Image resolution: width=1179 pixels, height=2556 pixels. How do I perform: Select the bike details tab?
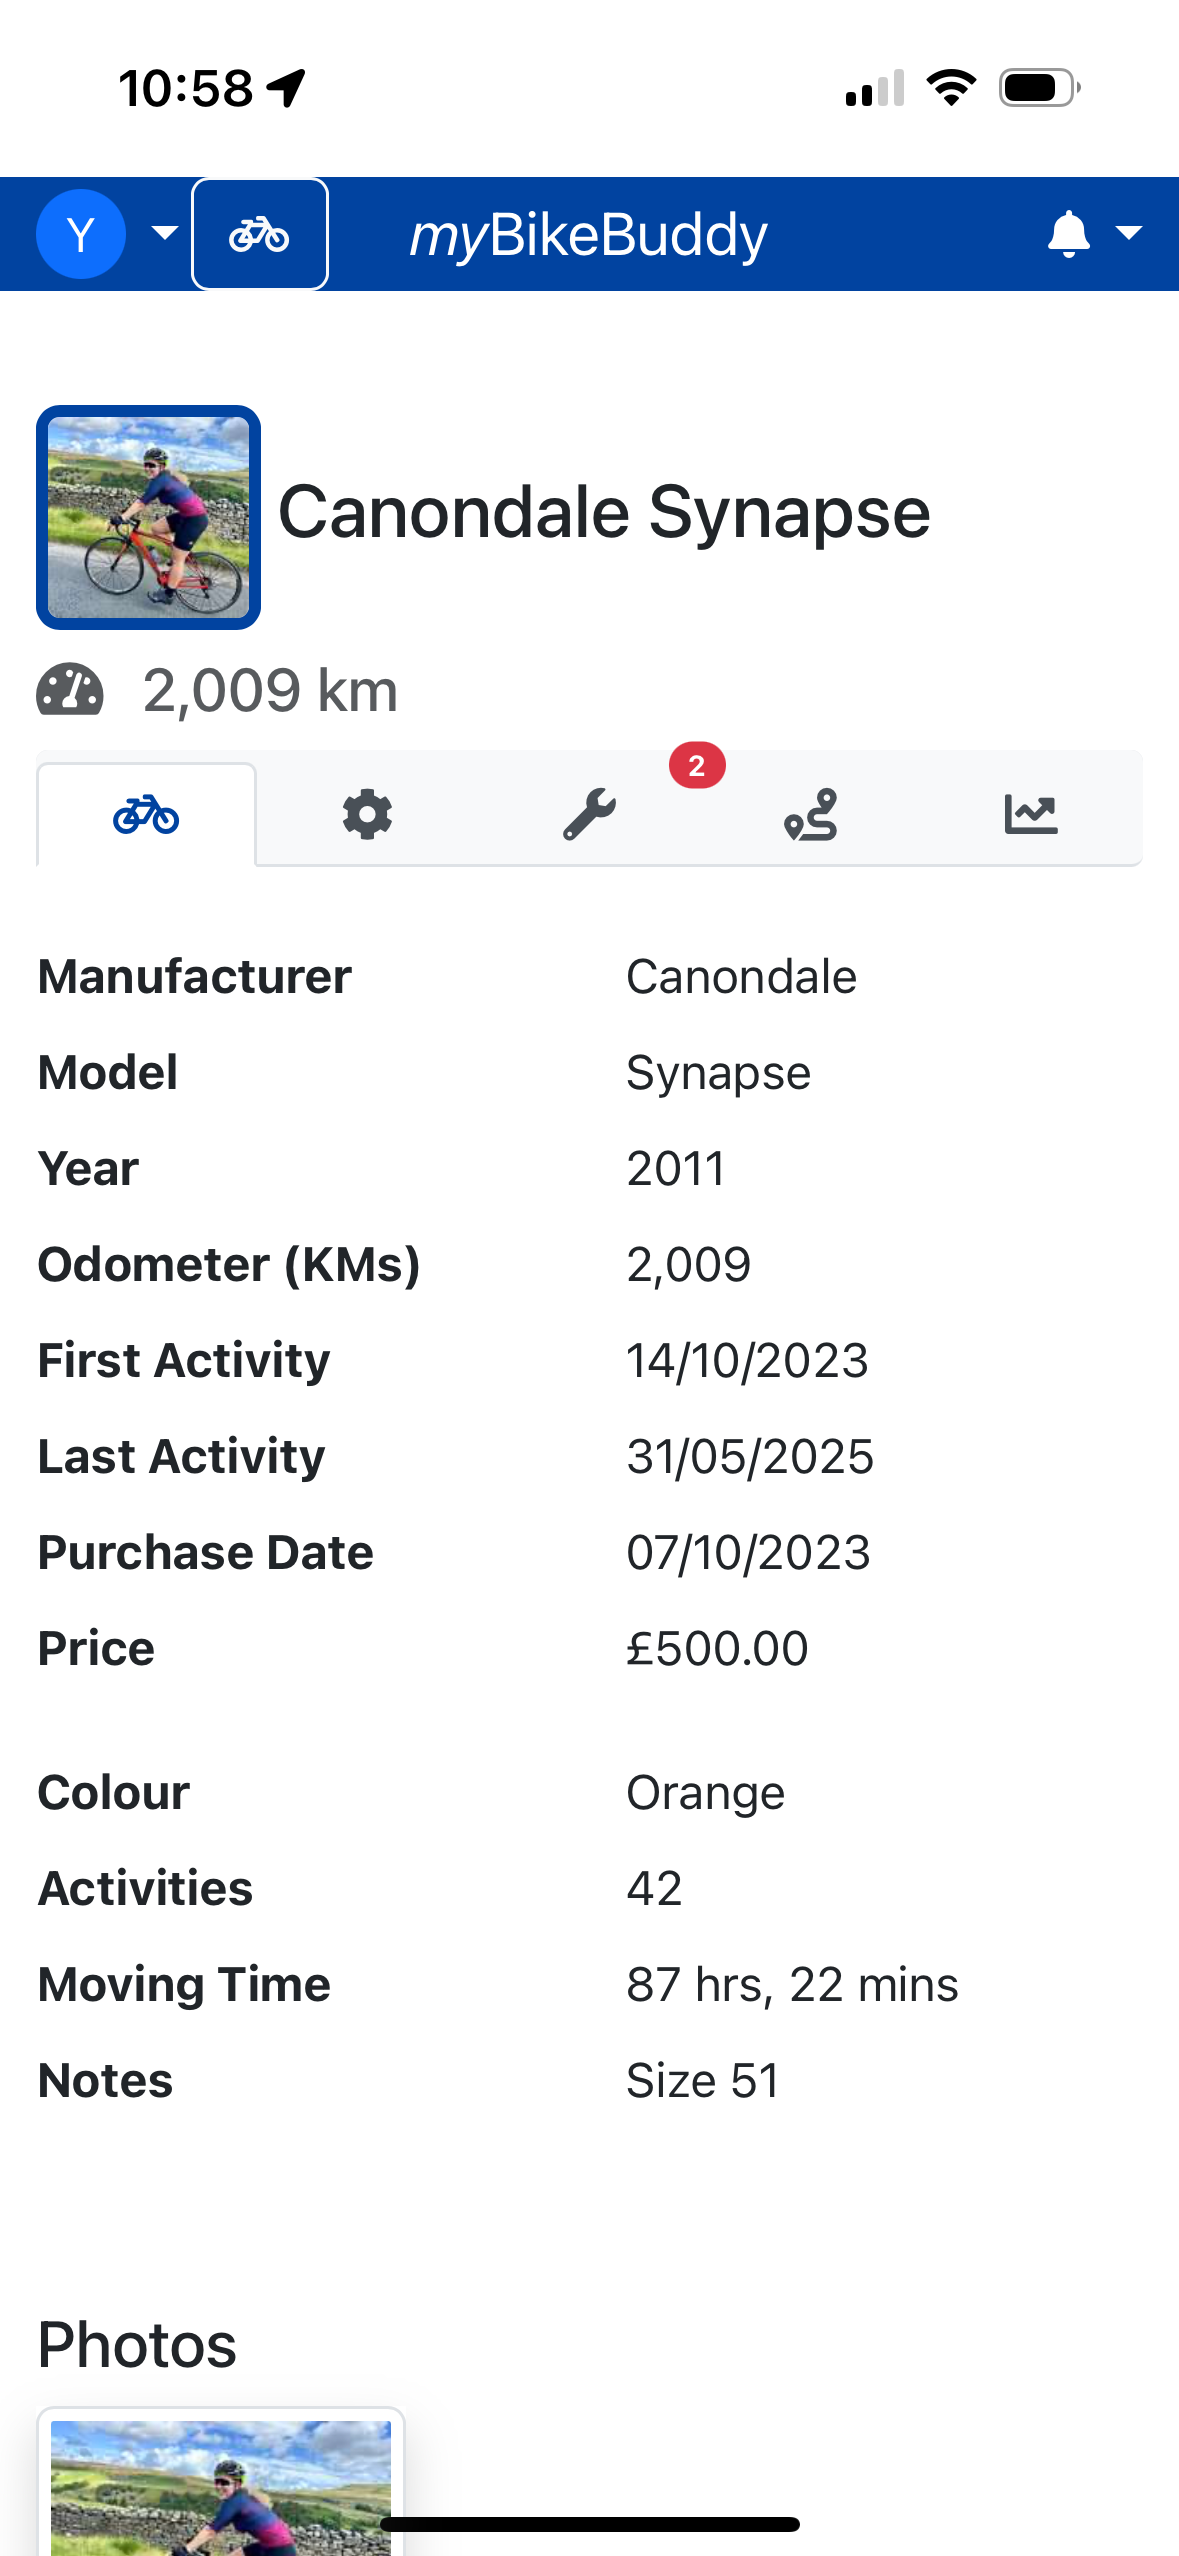[147, 814]
